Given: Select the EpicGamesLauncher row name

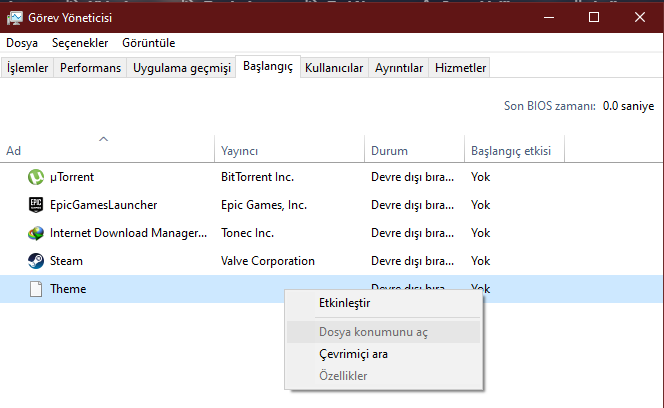Looking at the screenshot, I should (103, 205).
